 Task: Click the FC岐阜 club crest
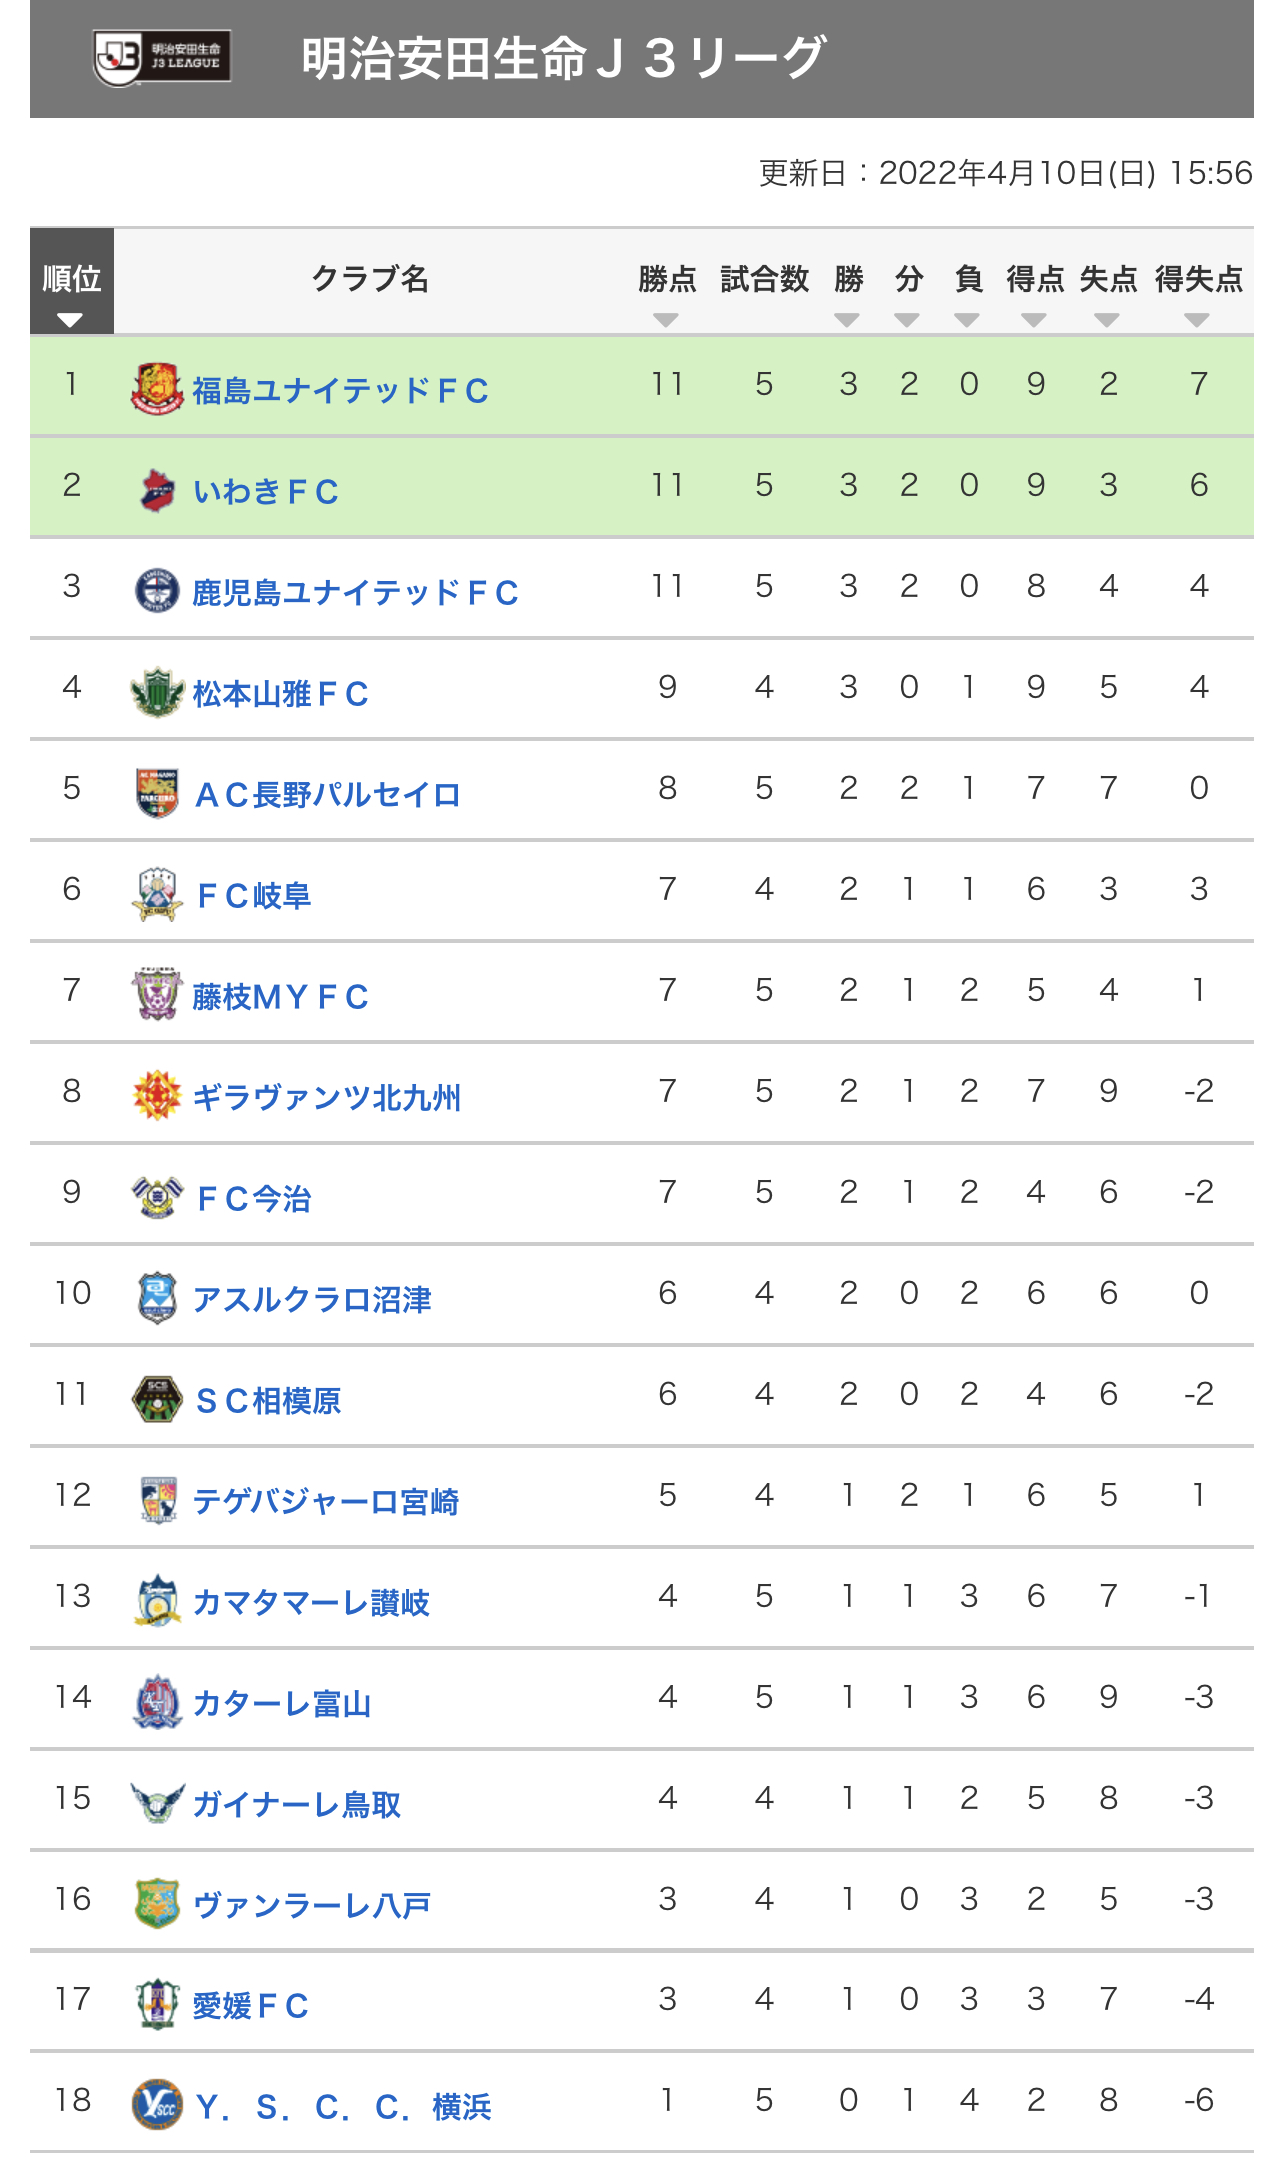coord(157,894)
